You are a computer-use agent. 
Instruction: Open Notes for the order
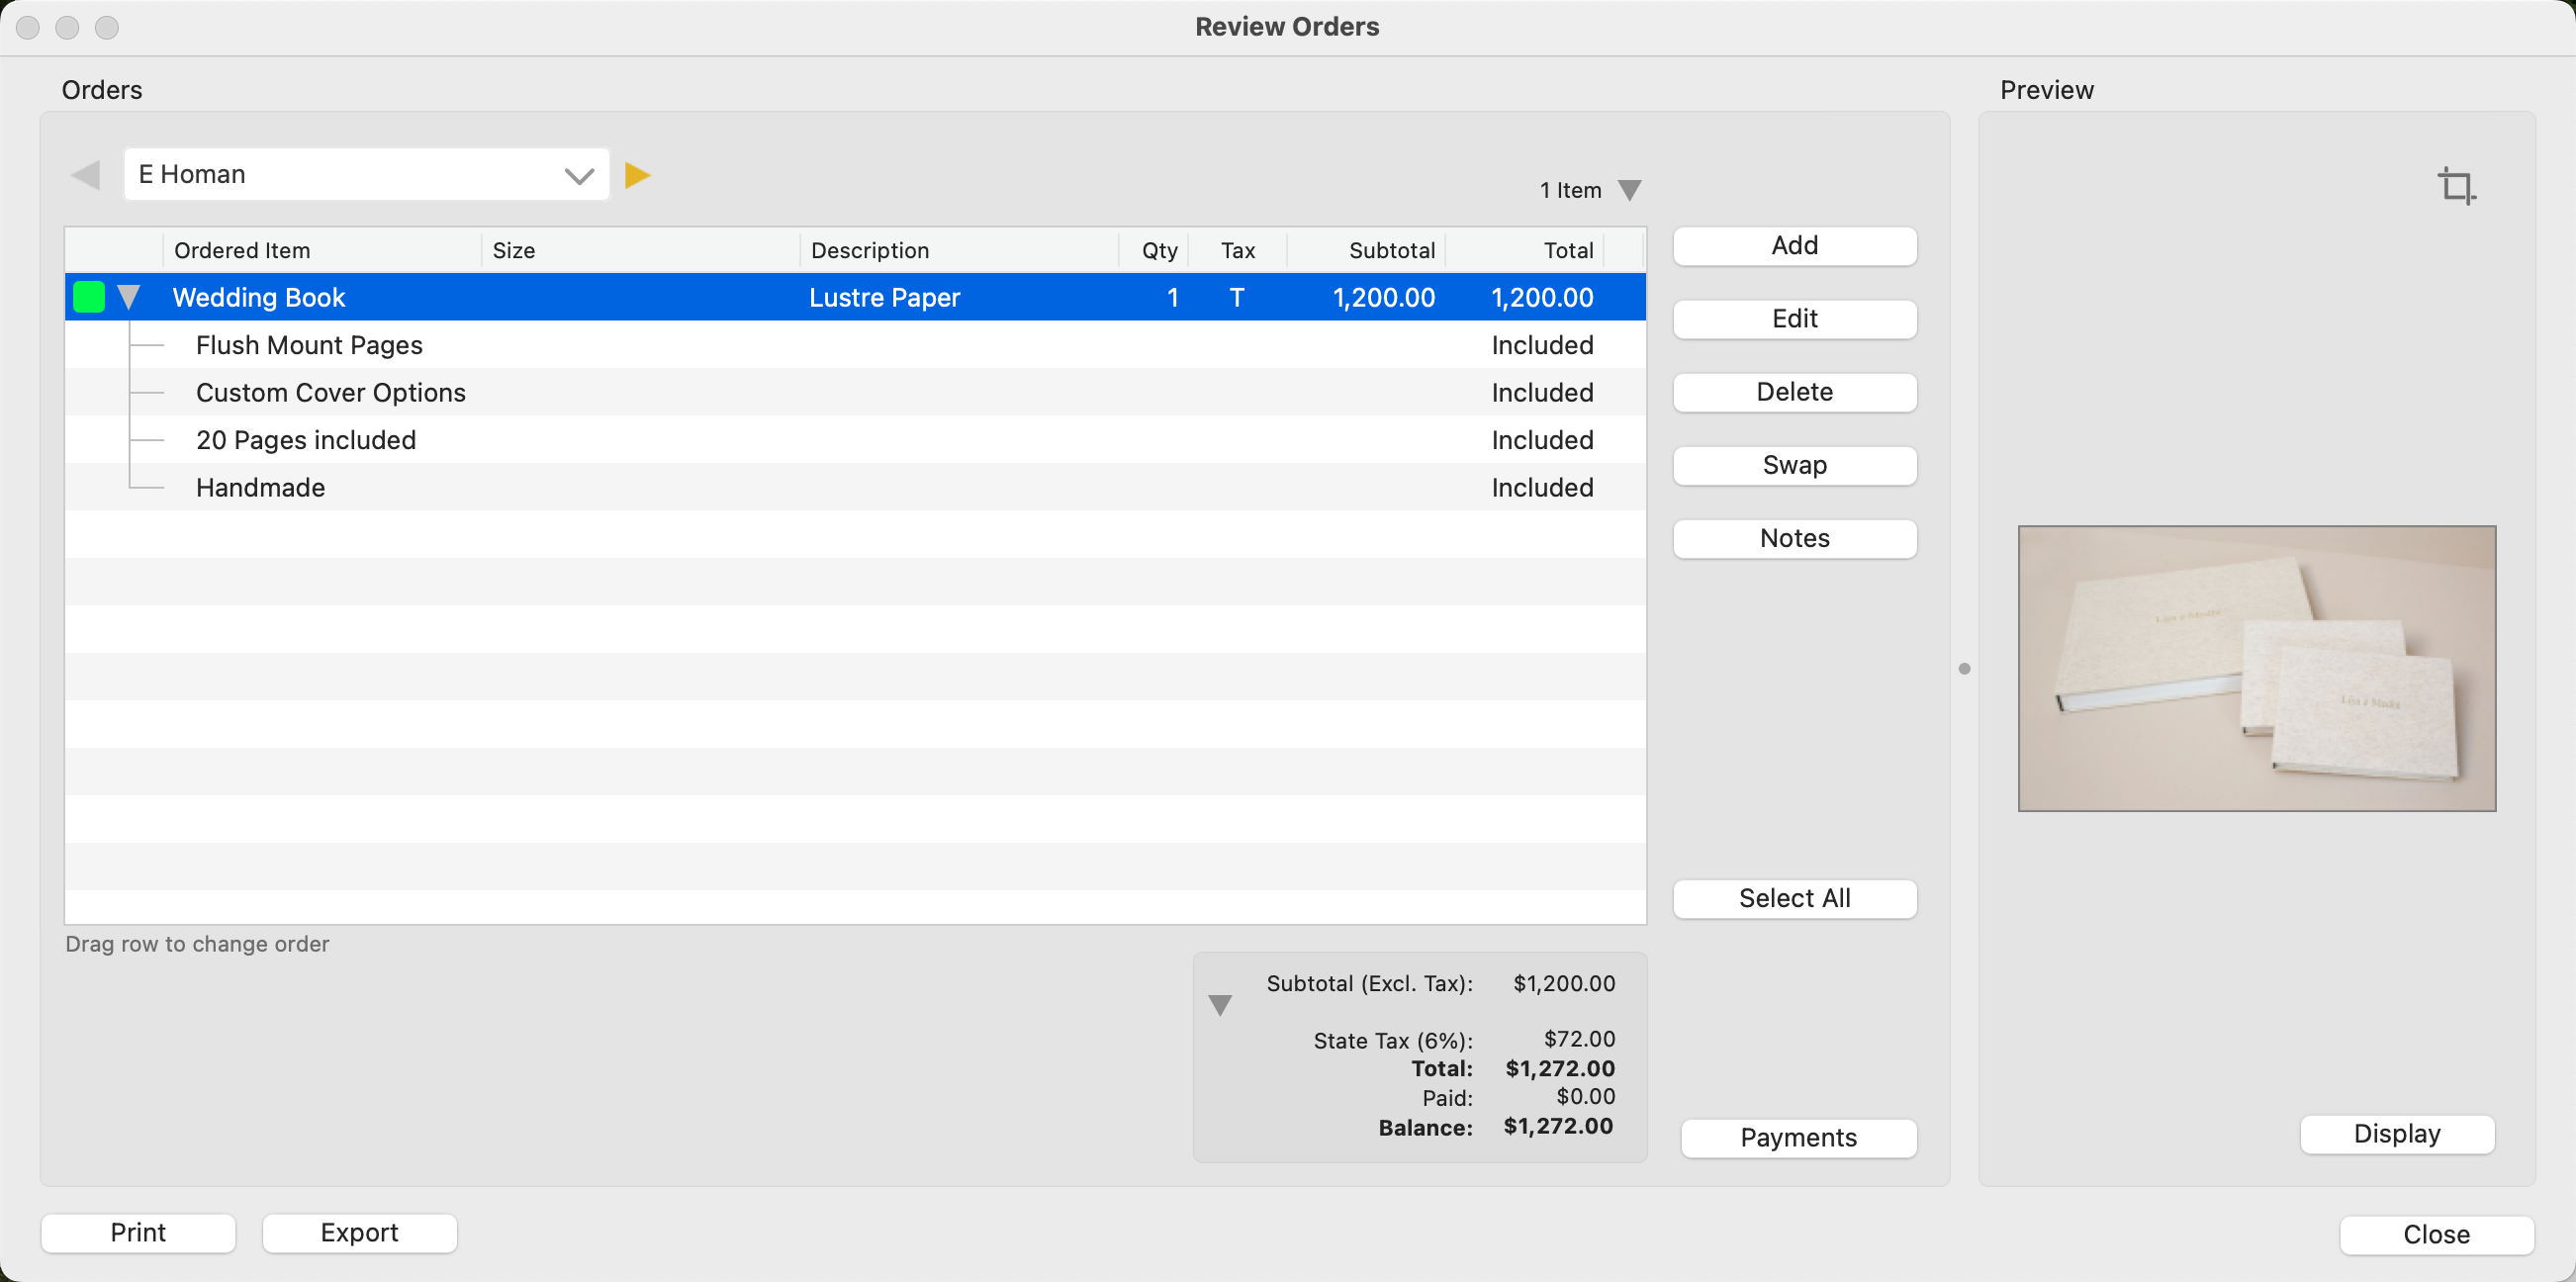coord(1794,538)
